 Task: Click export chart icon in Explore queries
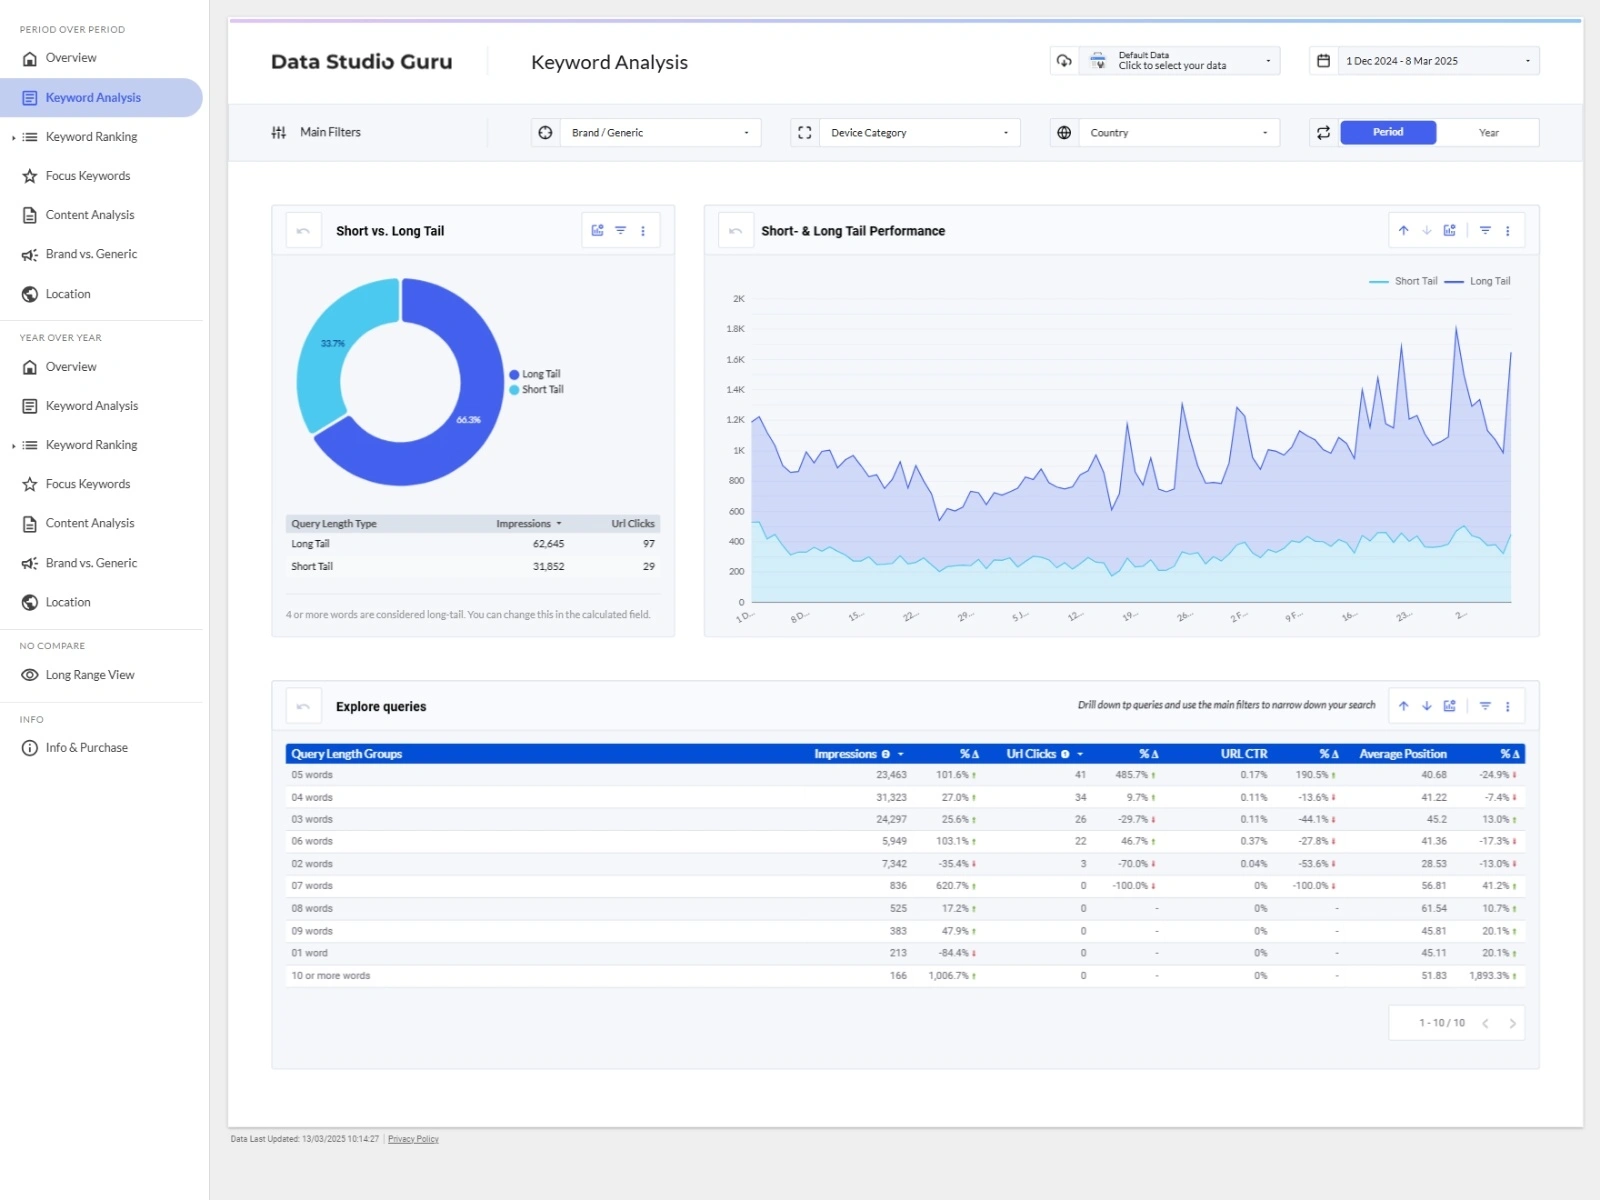point(1449,706)
